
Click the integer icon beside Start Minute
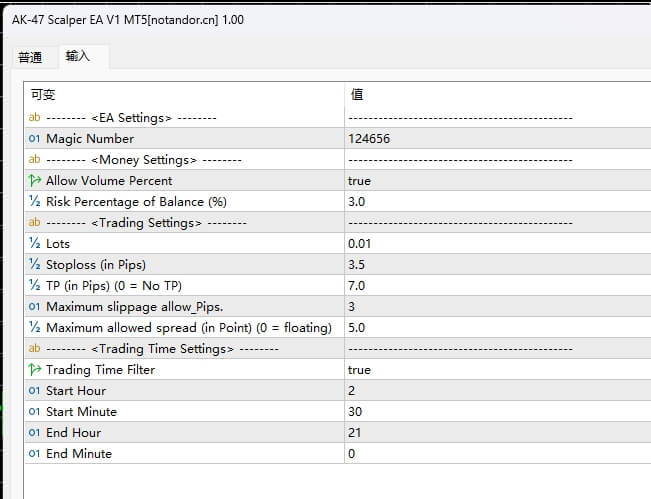point(34,411)
